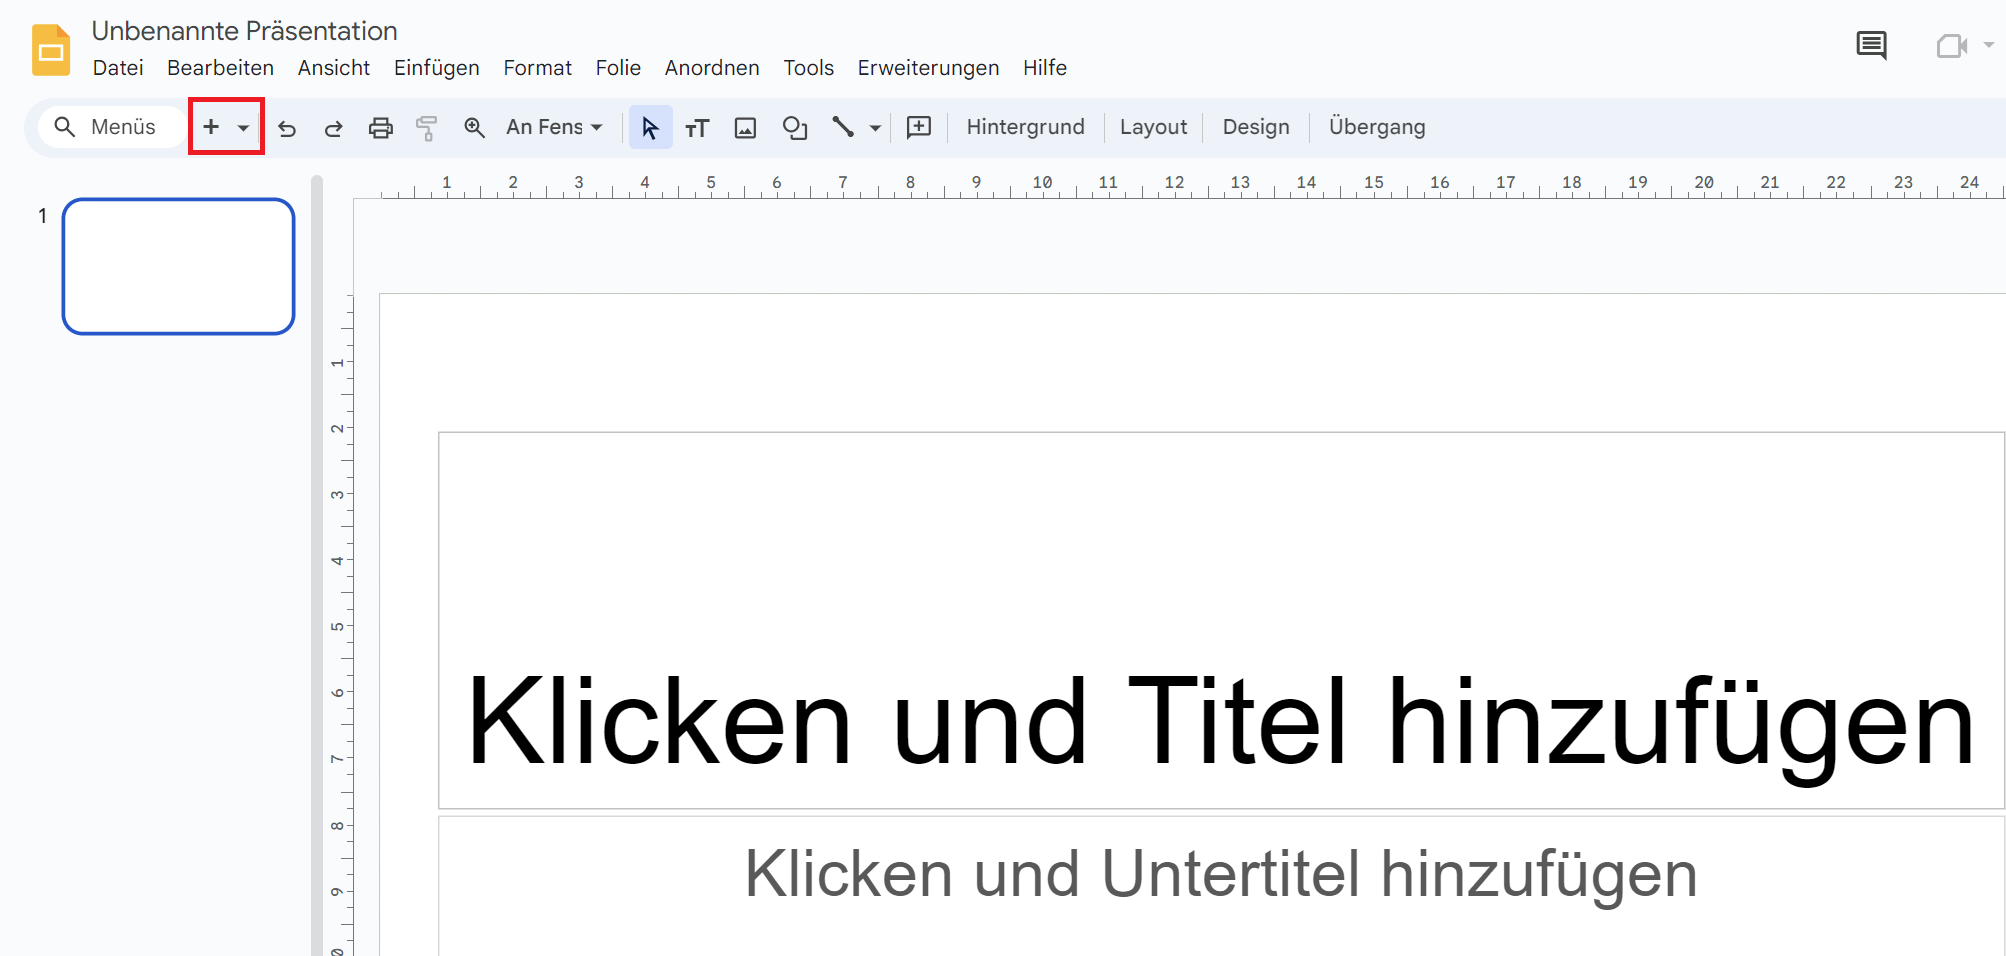Print the presentation
This screenshot has height=956, width=2006.
pyautogui.click(x=380, y=128)
